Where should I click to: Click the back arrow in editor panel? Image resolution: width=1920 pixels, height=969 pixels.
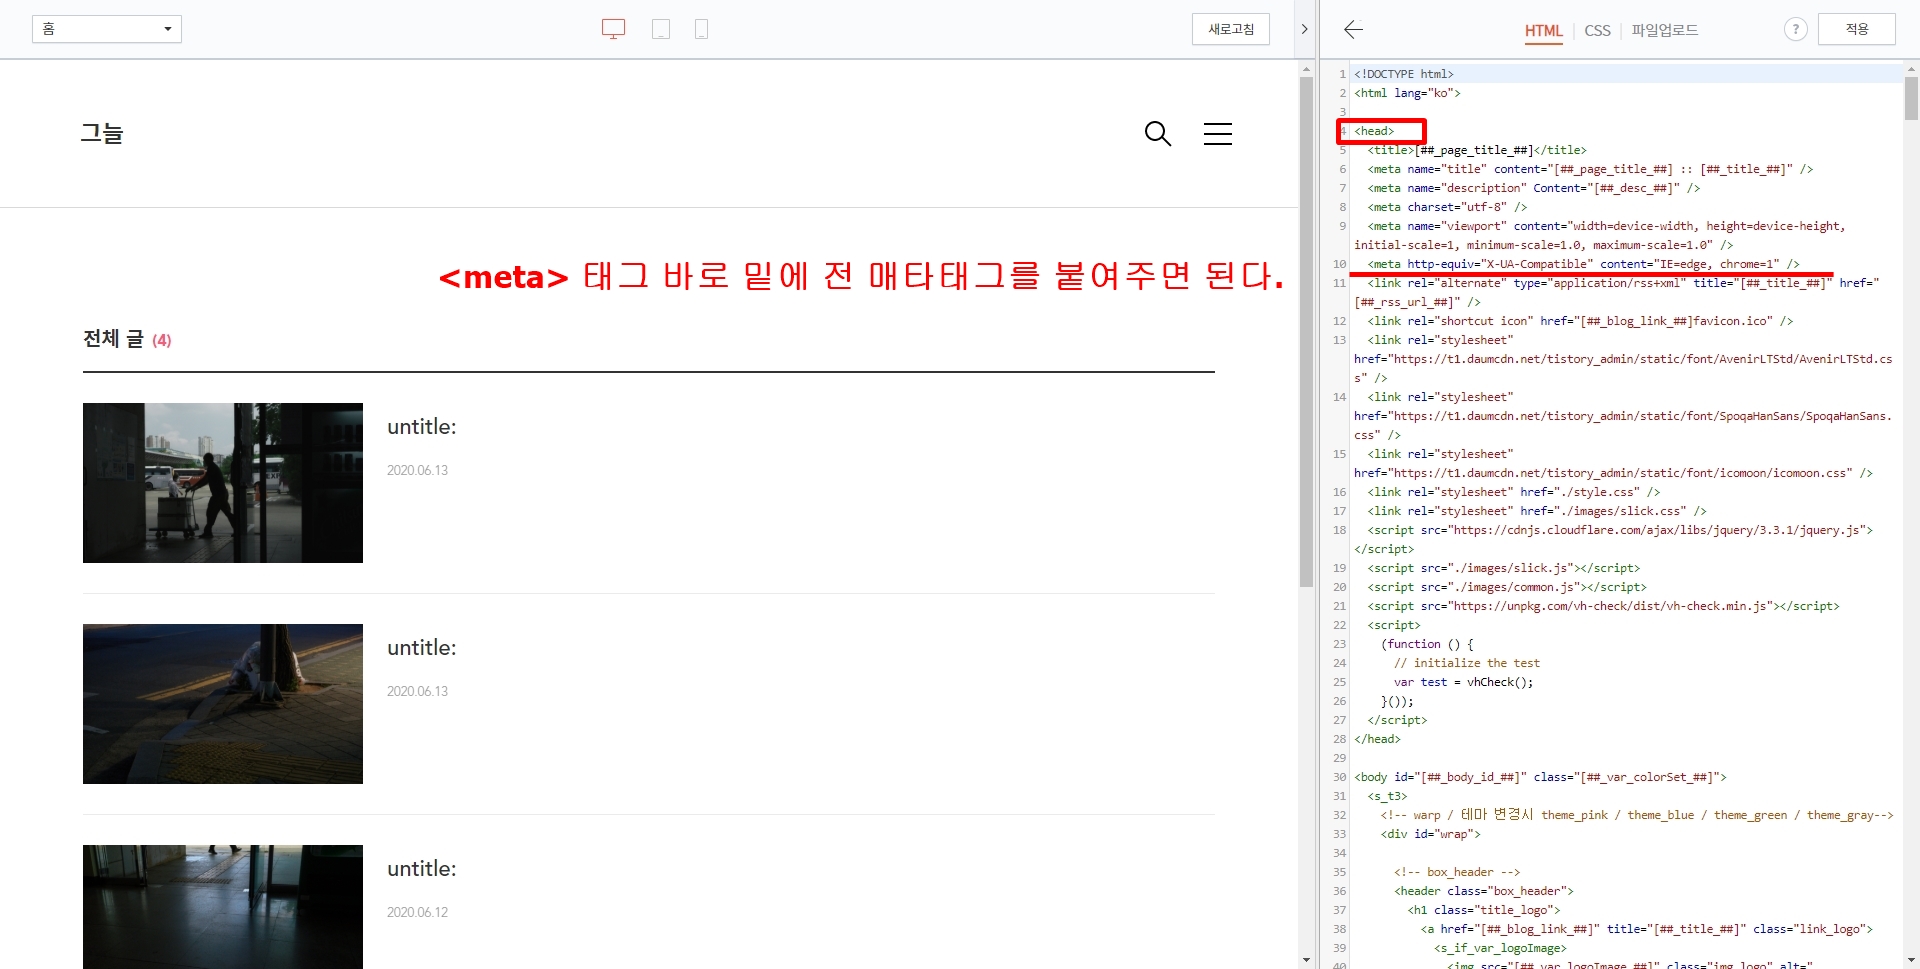pyautogui.click(x=1353, y=29)
